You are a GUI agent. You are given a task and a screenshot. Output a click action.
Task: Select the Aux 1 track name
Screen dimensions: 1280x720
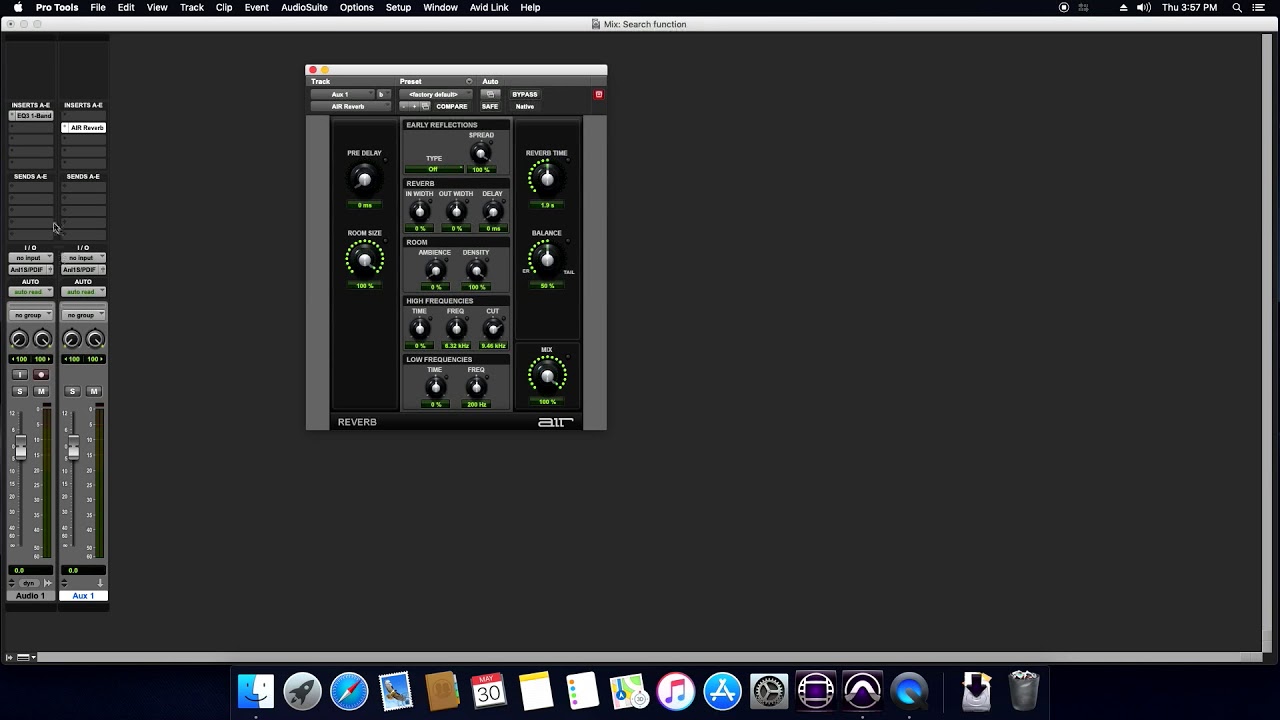tap(83, 595)
